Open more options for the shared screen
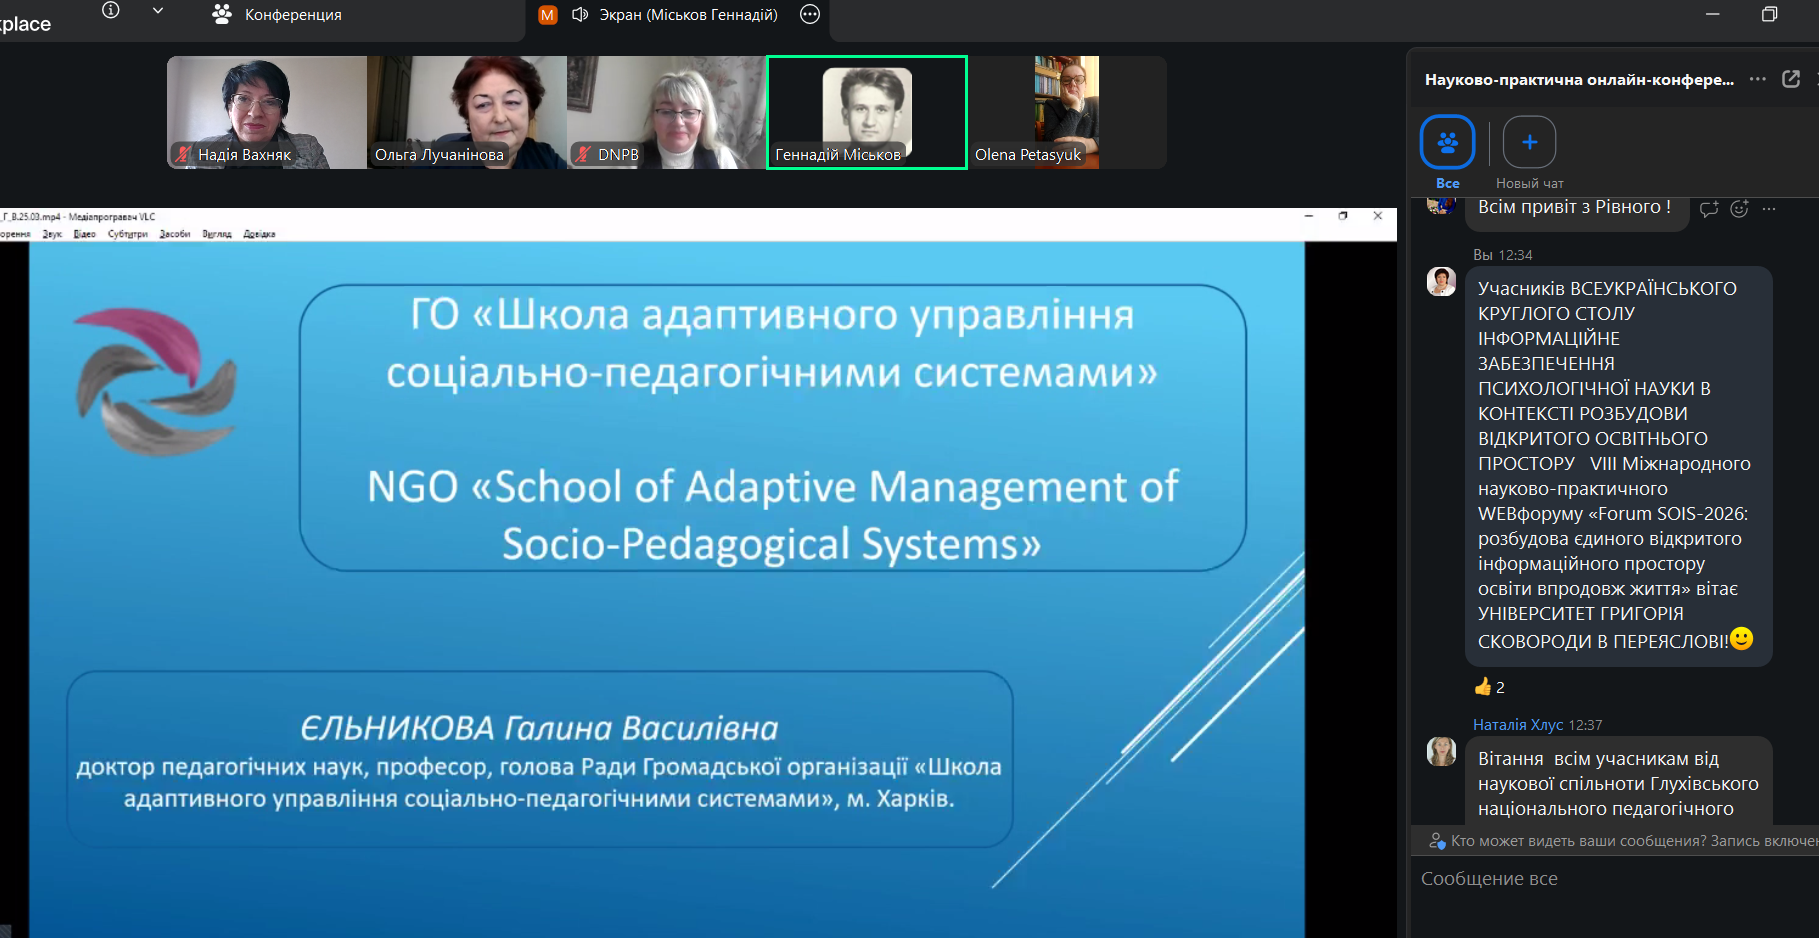1819x938 pixels. [810, 15]
